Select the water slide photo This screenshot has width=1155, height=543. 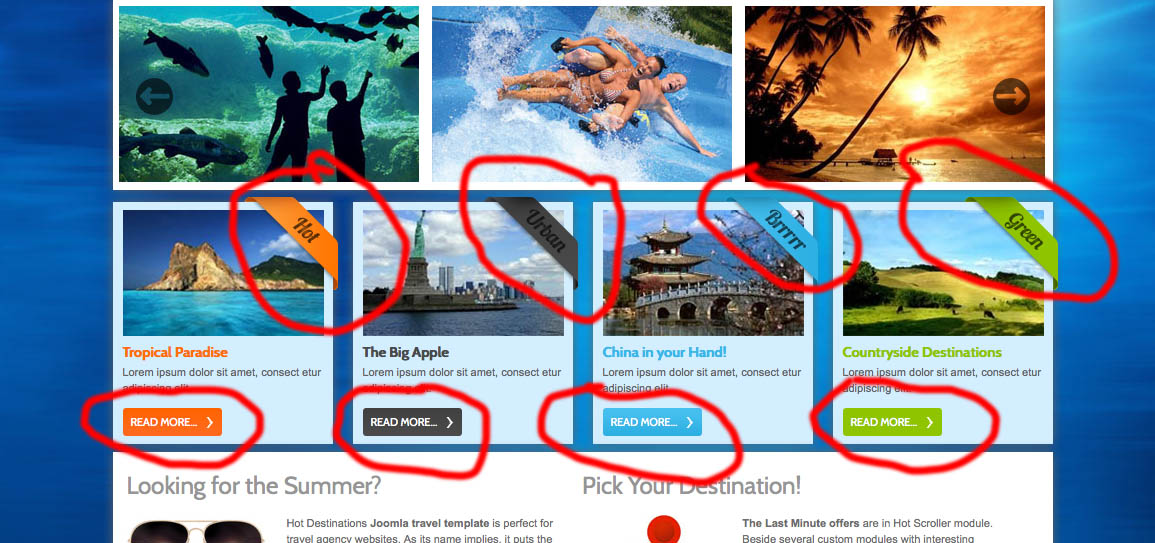tap(582, 94)
